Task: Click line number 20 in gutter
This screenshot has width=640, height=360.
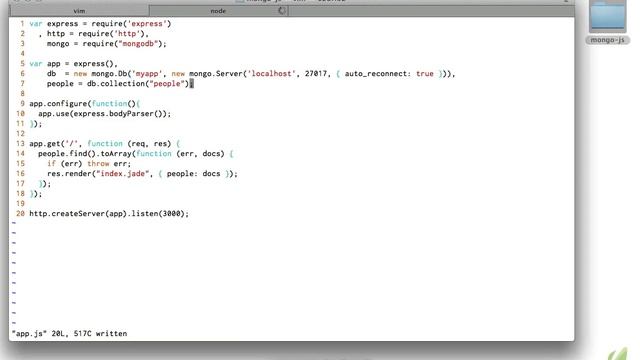Action: (x=20, y=213)
